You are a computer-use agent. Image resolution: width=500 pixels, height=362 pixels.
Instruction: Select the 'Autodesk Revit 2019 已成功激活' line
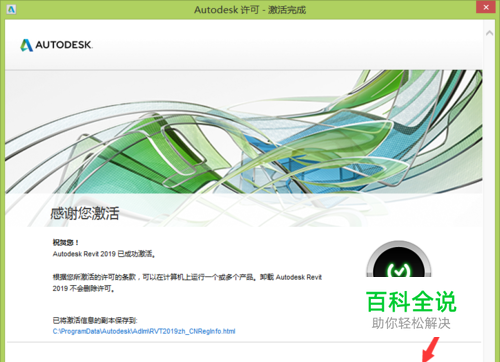(104, 254)
